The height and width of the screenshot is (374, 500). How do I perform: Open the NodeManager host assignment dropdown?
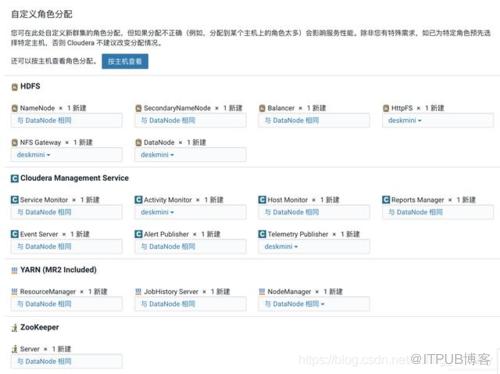[295, 304]
